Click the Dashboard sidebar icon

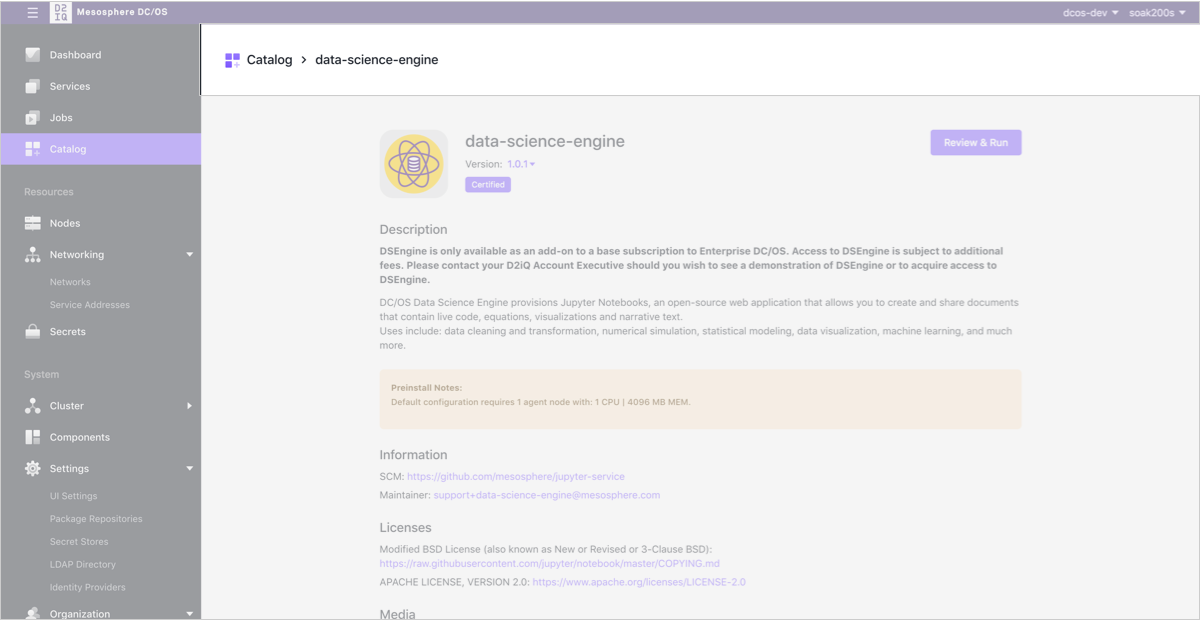33,55
